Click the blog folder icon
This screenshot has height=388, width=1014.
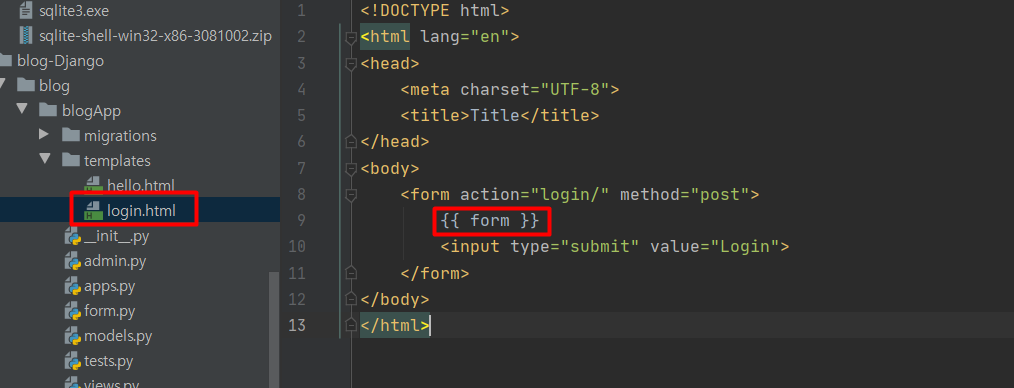26,85
